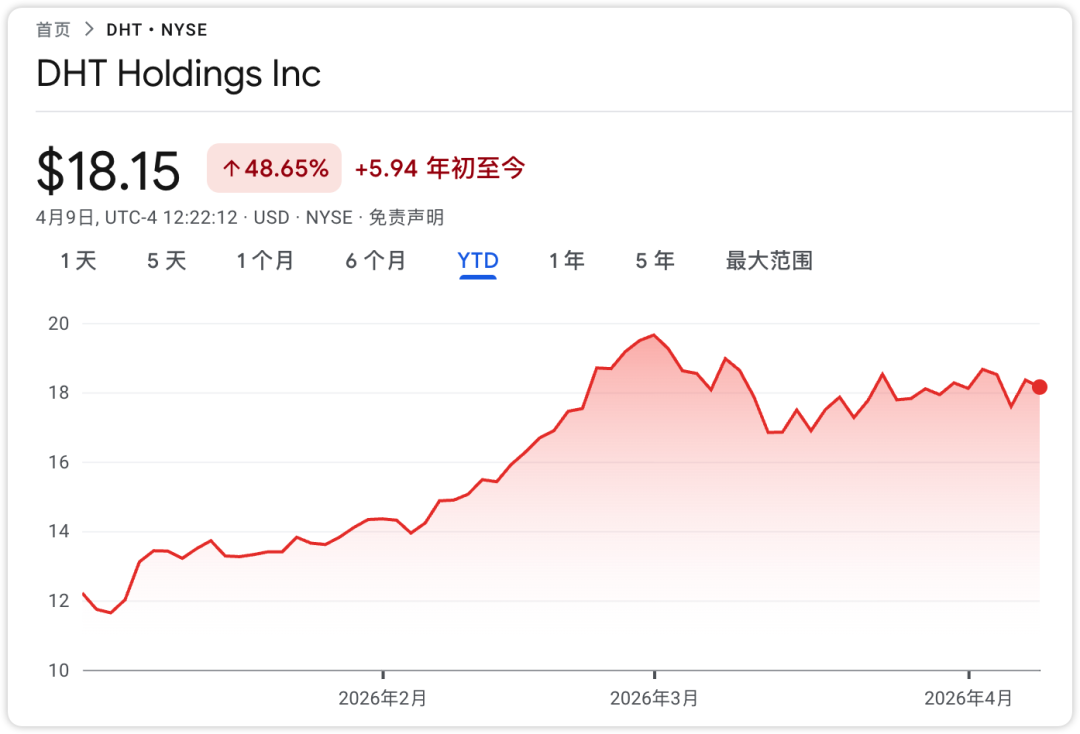Open the 5年 range tab

(x=655, y=261)
